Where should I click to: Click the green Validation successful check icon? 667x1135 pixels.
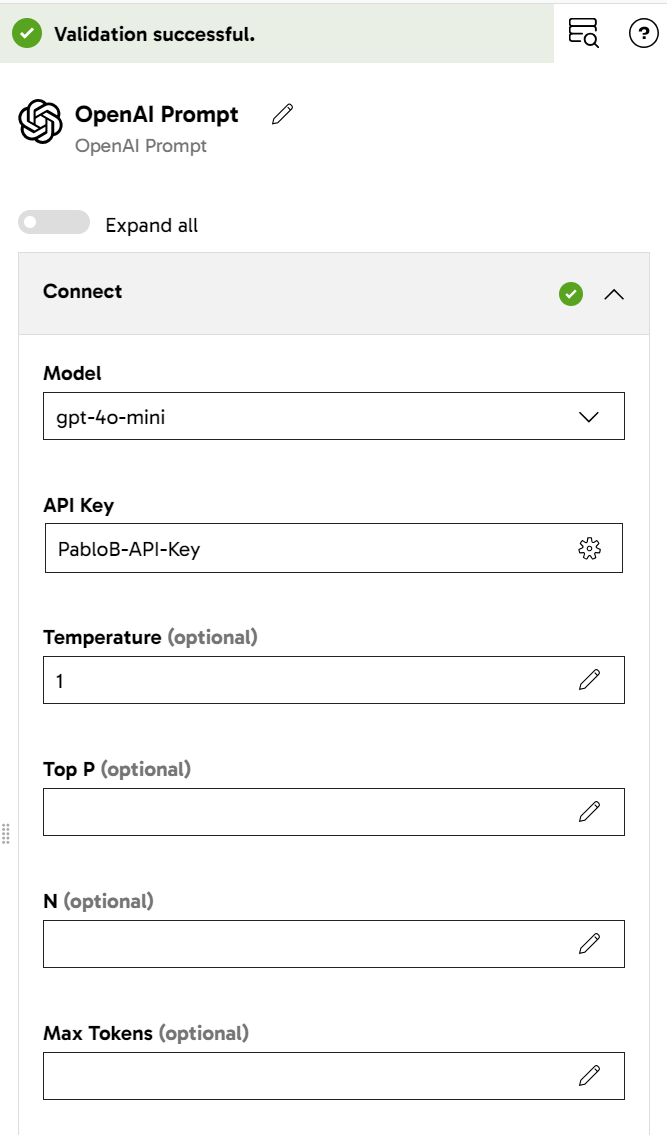(27, 33)
